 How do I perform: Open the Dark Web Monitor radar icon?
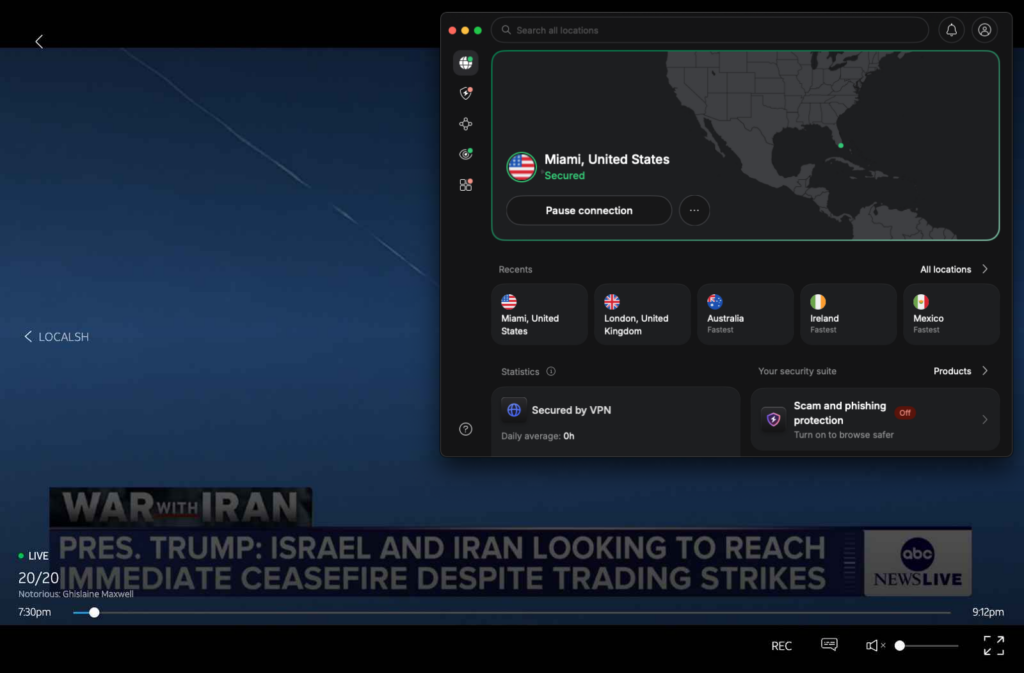(x=466, y=154)
